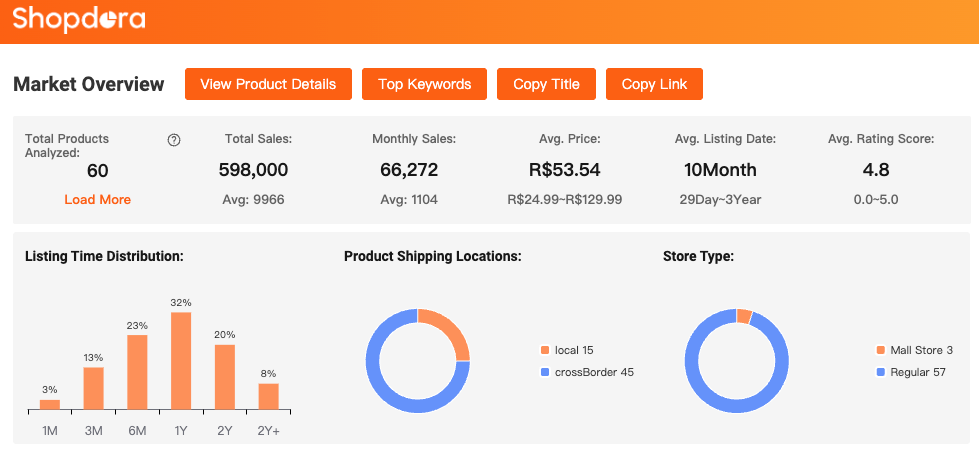Select the 1Y bar in listing chart
The width and height of the screenshot is (979, 453).
tap(181, 361)
